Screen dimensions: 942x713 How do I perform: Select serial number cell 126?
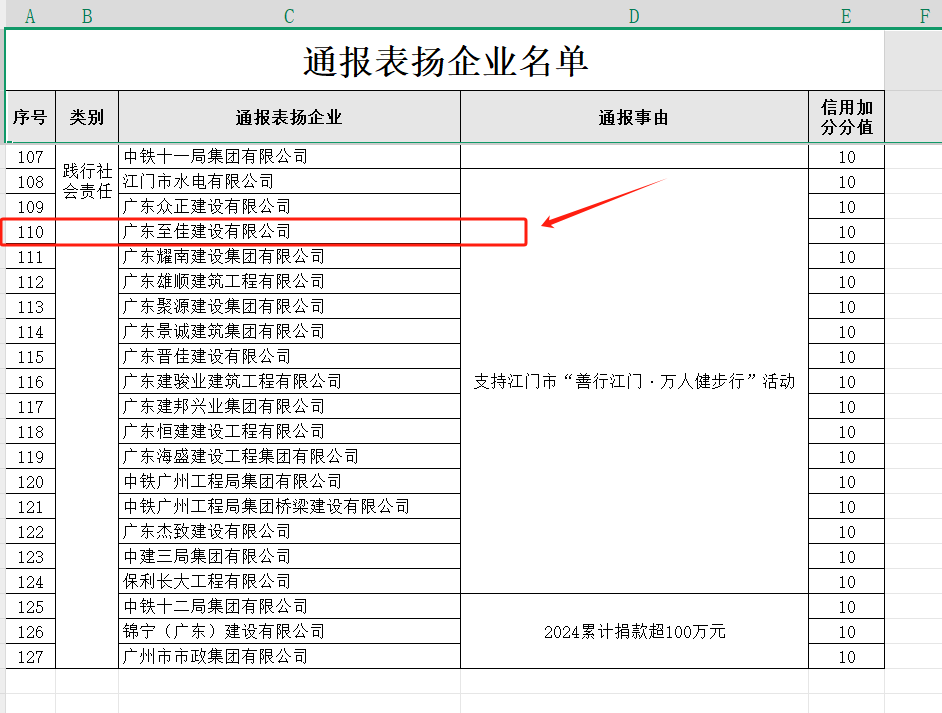pyautogui.click(x=30, y=632)
